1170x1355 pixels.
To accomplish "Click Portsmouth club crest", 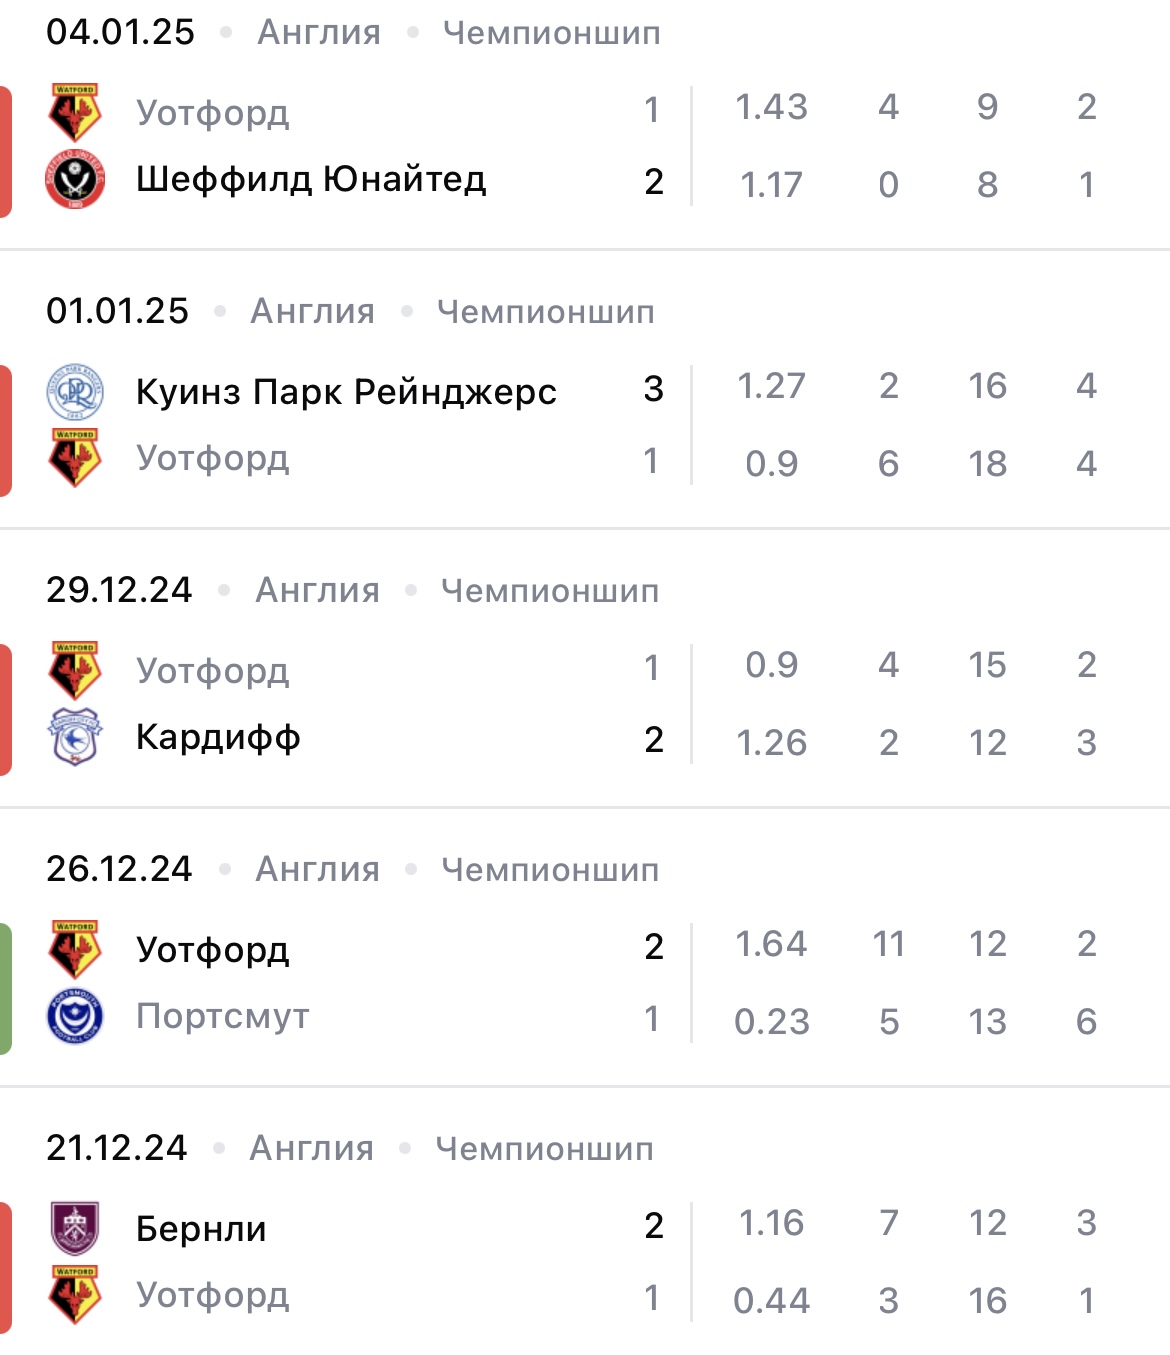I will (x=75, y=1017).
